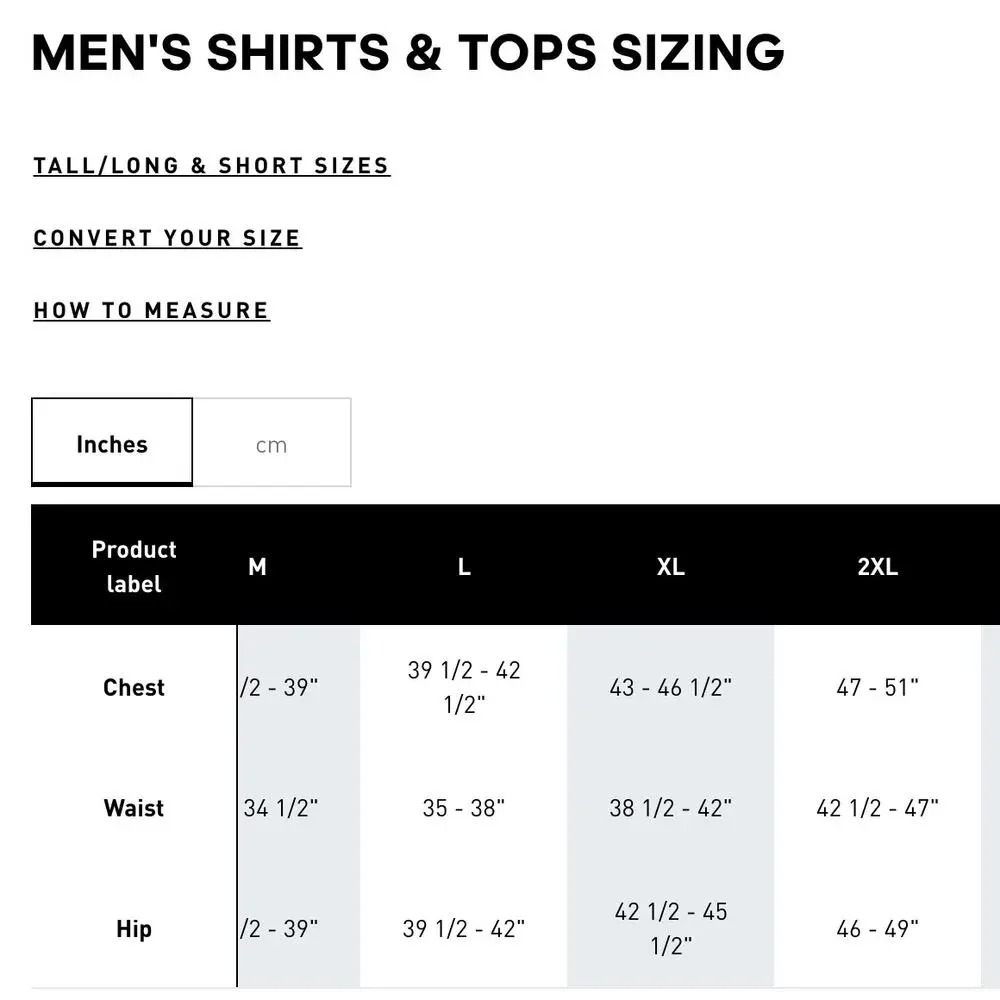The height and width of the screenshot is (1000, 1000).
Task: Click the L chest measurement cell
Action: click(x=464, y=687)
